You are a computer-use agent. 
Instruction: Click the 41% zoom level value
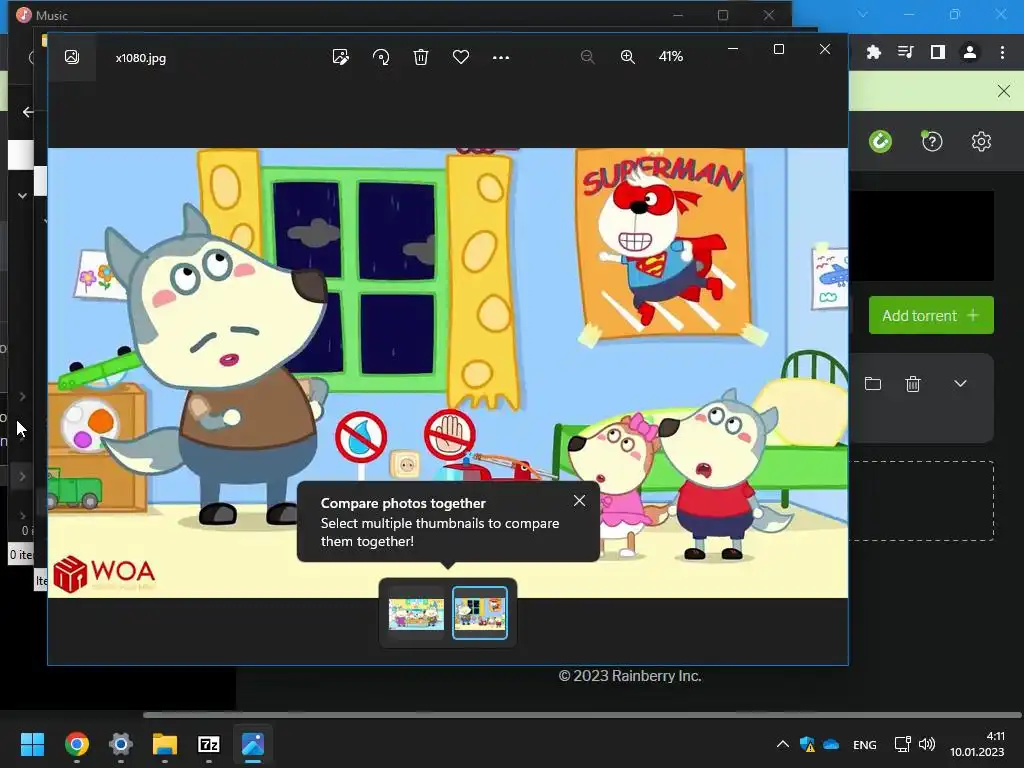pos(671,57)
